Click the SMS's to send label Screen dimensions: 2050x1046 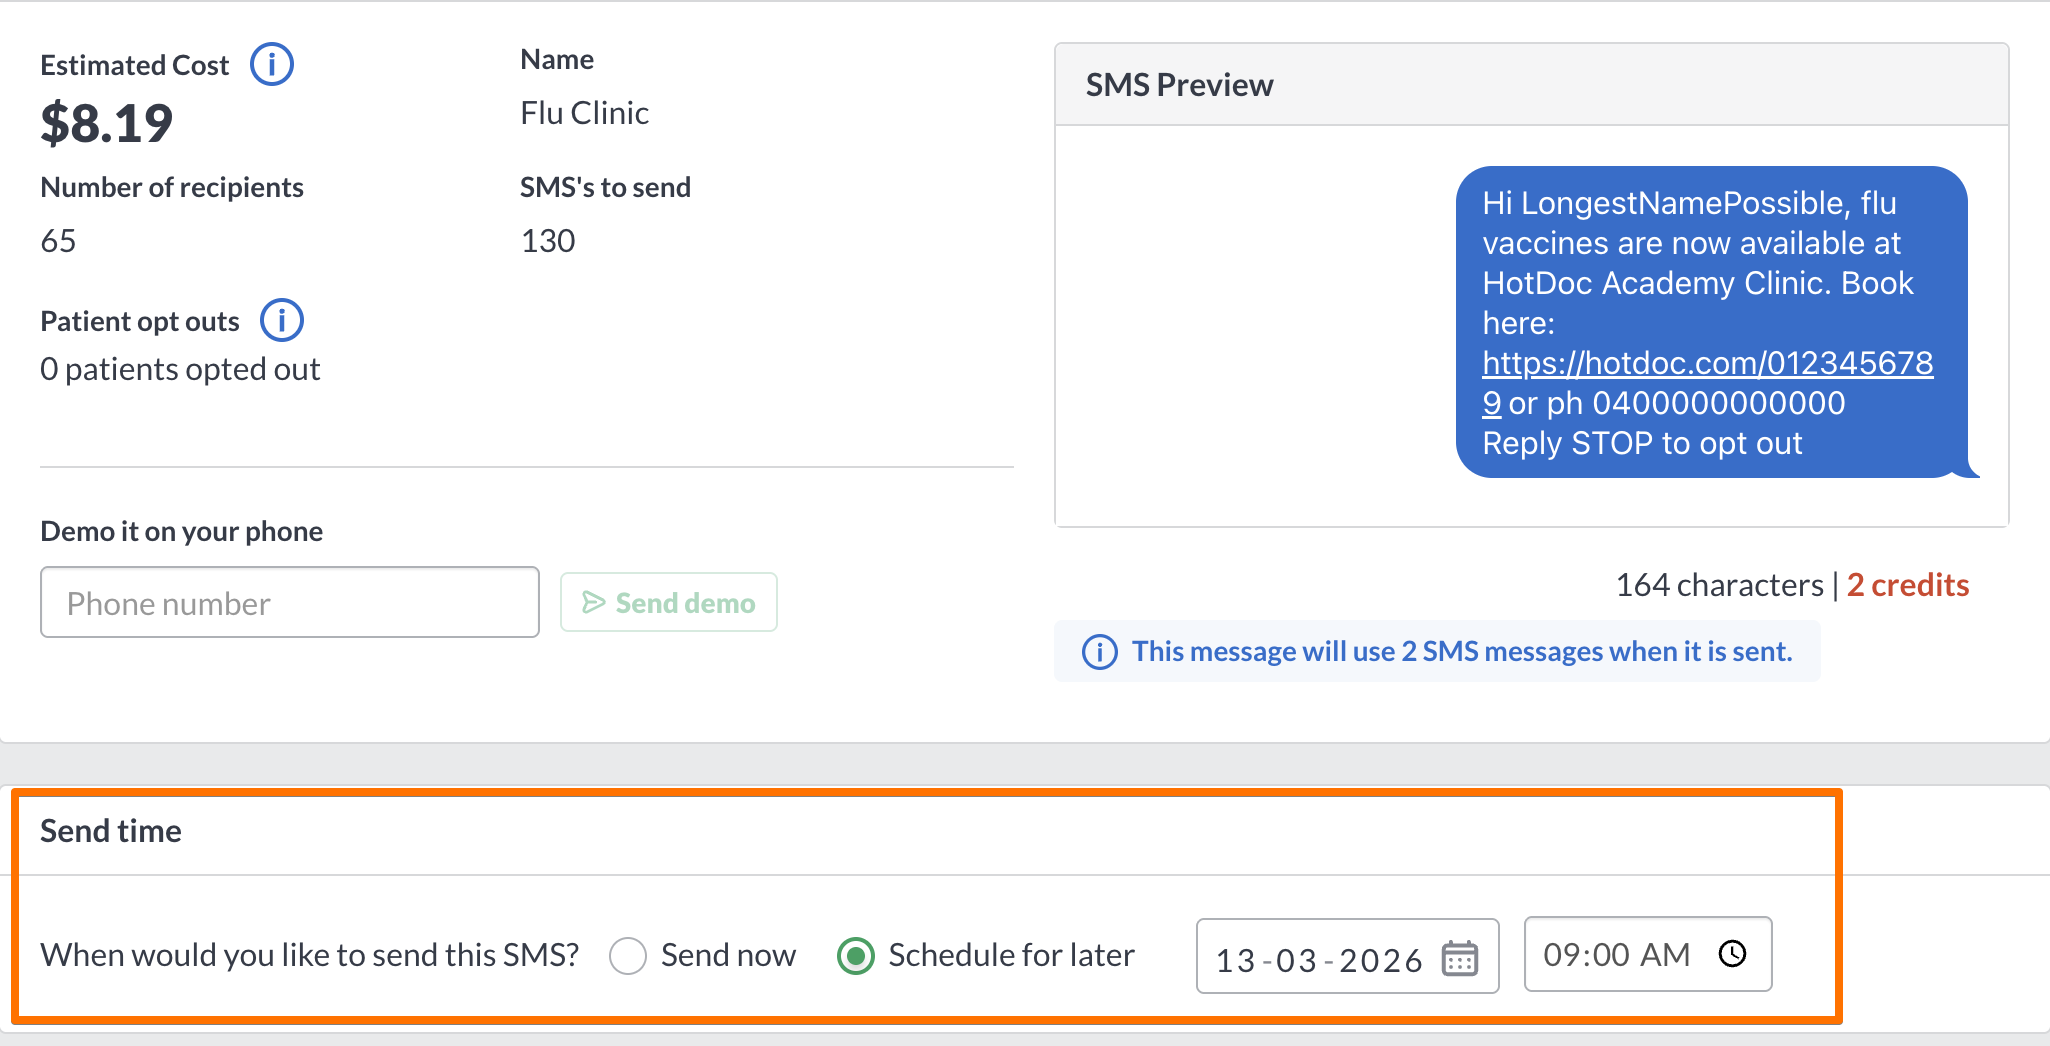tap(606, 187)
